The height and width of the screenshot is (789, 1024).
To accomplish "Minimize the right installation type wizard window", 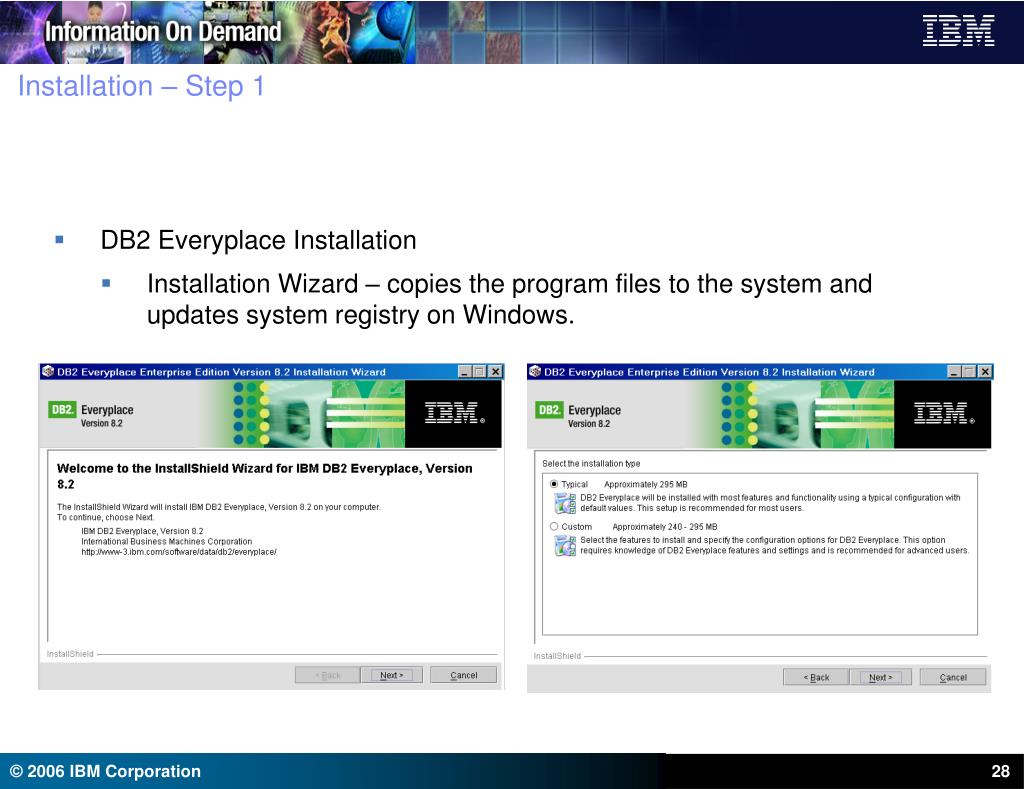I will click(x=954, y=372).
